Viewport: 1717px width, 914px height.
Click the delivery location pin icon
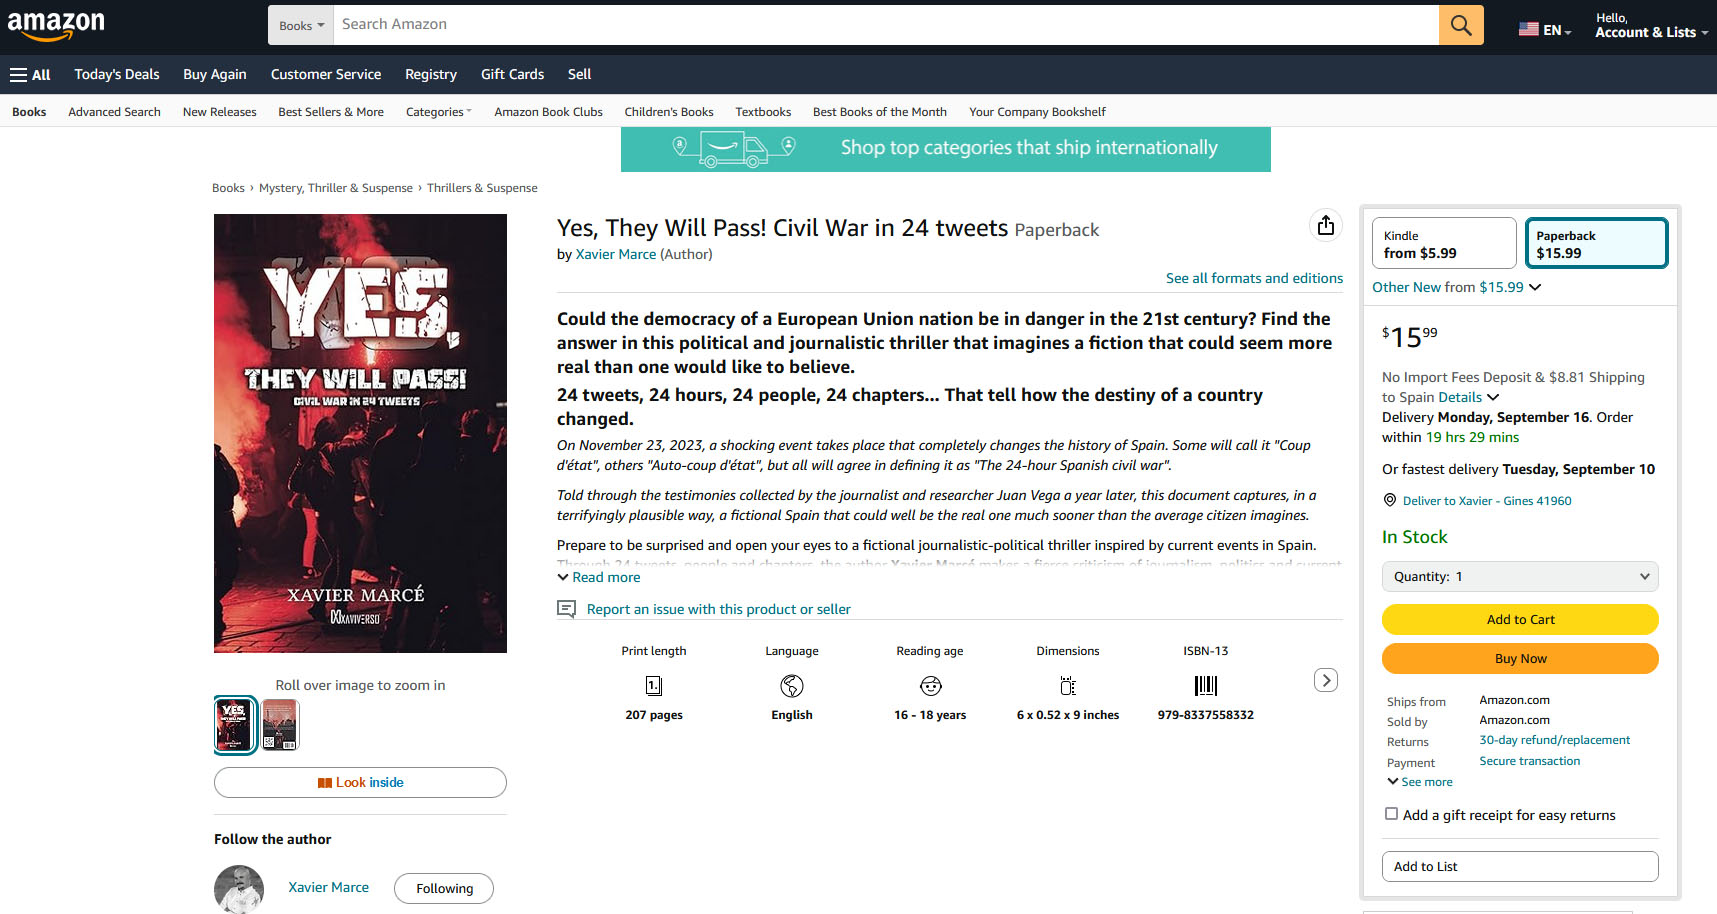point(1390,500)
